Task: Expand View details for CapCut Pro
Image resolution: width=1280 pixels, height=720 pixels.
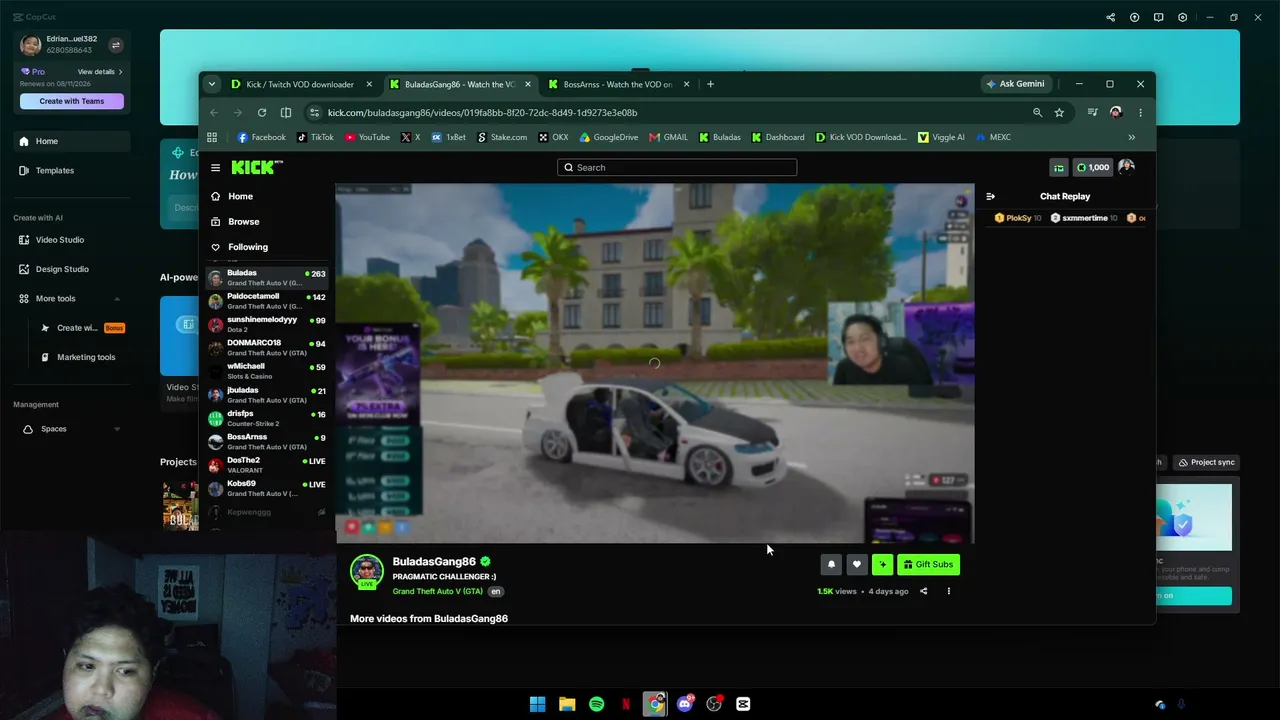Action: pos(100,72)
